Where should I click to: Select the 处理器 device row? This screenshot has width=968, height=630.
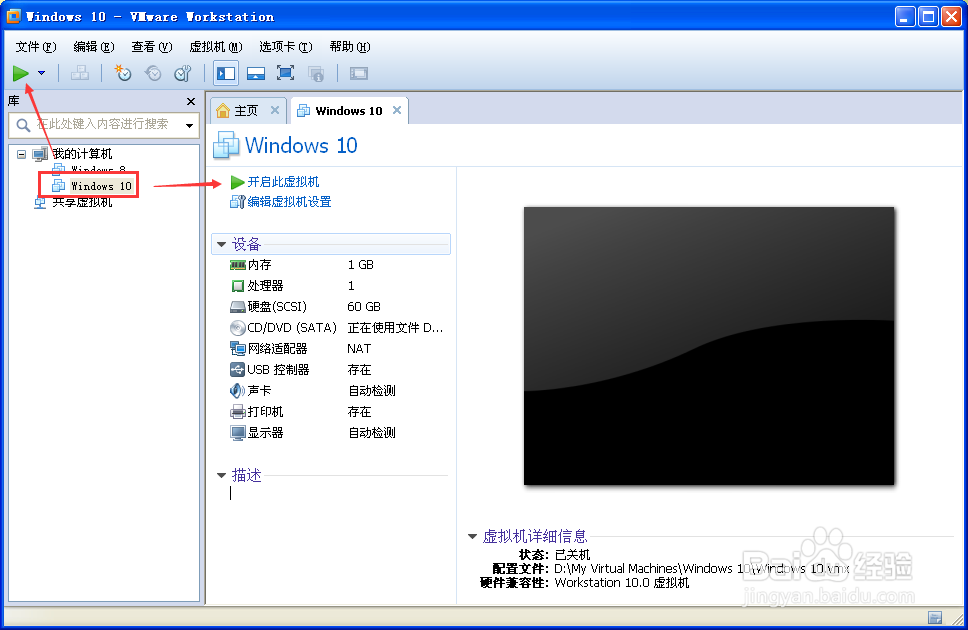(x=338, y=286)
